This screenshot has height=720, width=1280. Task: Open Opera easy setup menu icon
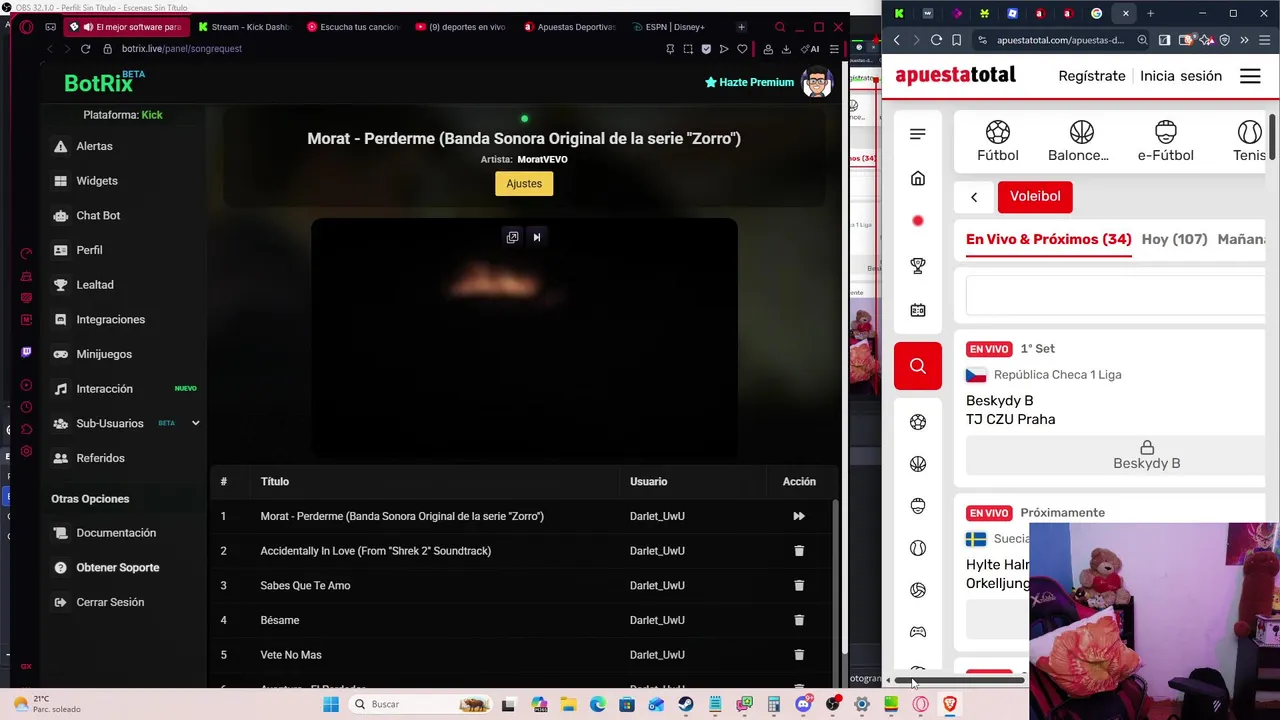[834, 49]
